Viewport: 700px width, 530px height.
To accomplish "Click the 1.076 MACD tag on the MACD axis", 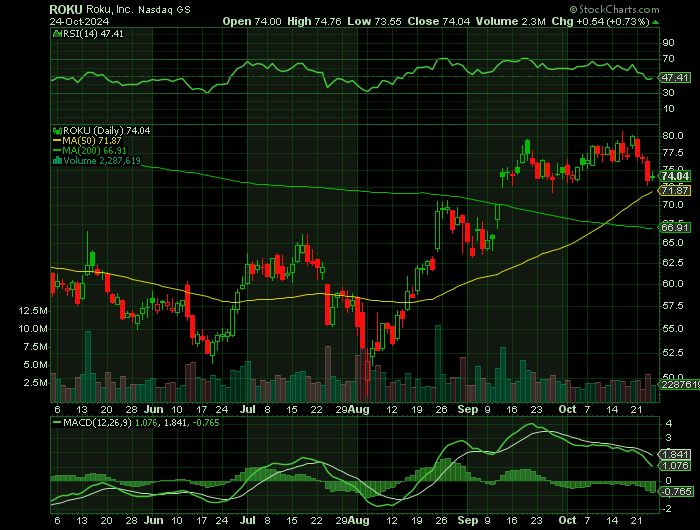I will pyautogui.click(x=676, y=466).
